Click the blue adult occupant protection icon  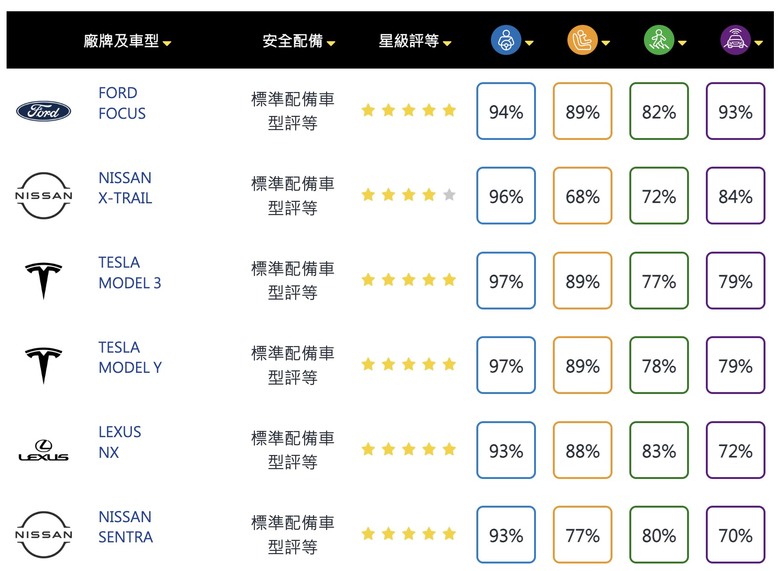tap(506, 40)
